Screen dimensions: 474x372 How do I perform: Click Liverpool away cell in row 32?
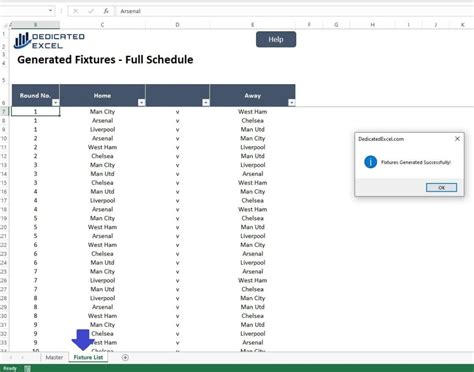pyautogui.click(x=252, y=334)
